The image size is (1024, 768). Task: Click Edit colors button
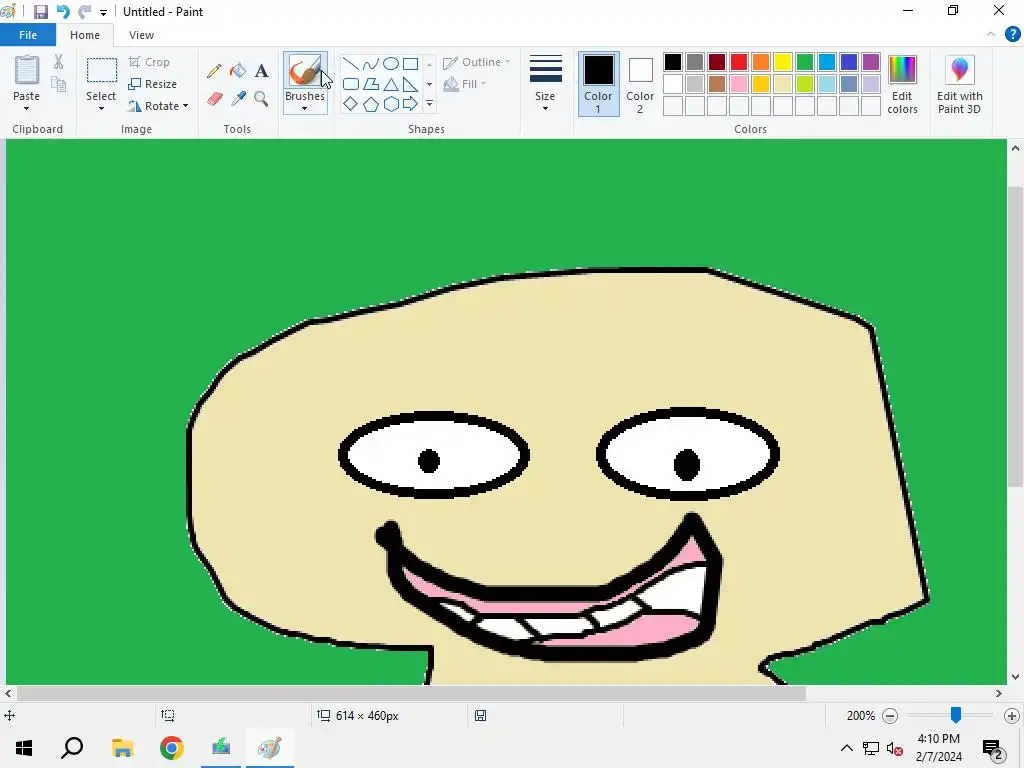tap(902, 83)
